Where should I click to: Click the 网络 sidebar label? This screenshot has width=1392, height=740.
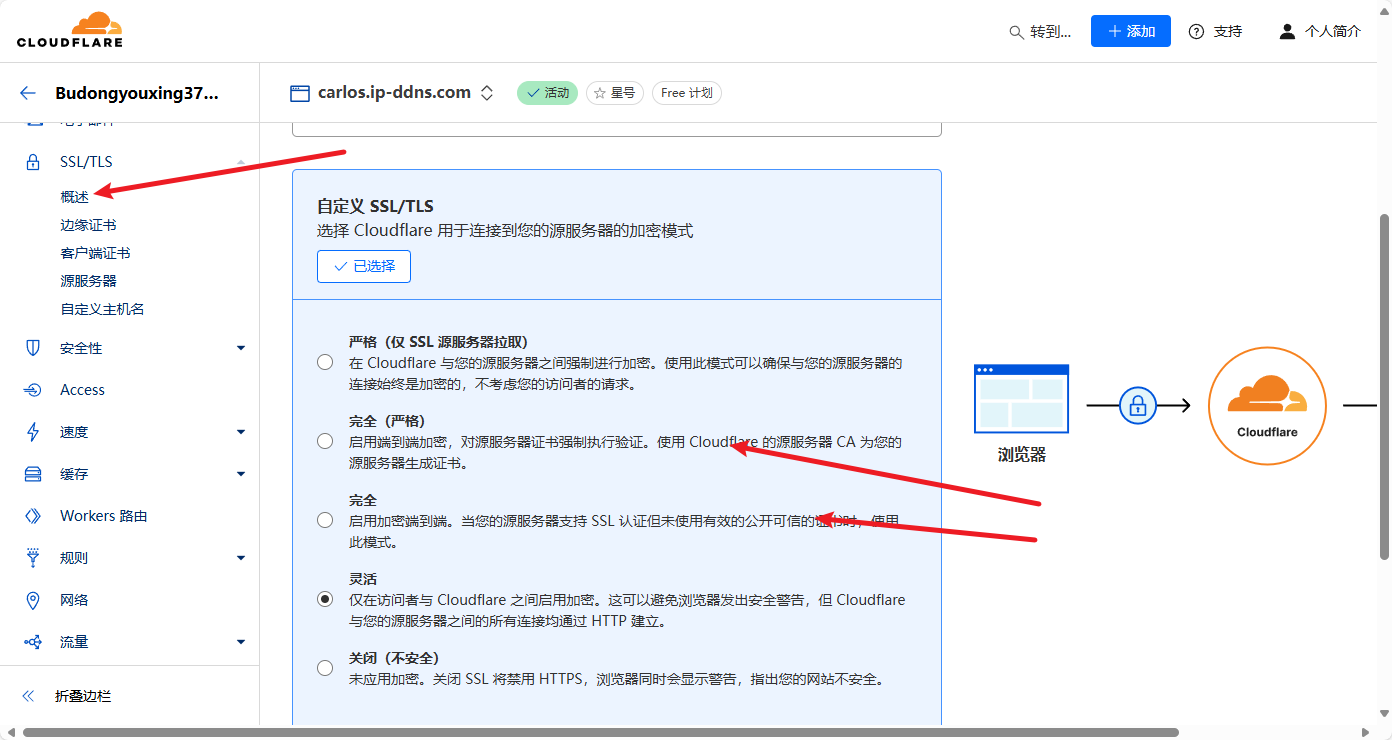(74, 600)
